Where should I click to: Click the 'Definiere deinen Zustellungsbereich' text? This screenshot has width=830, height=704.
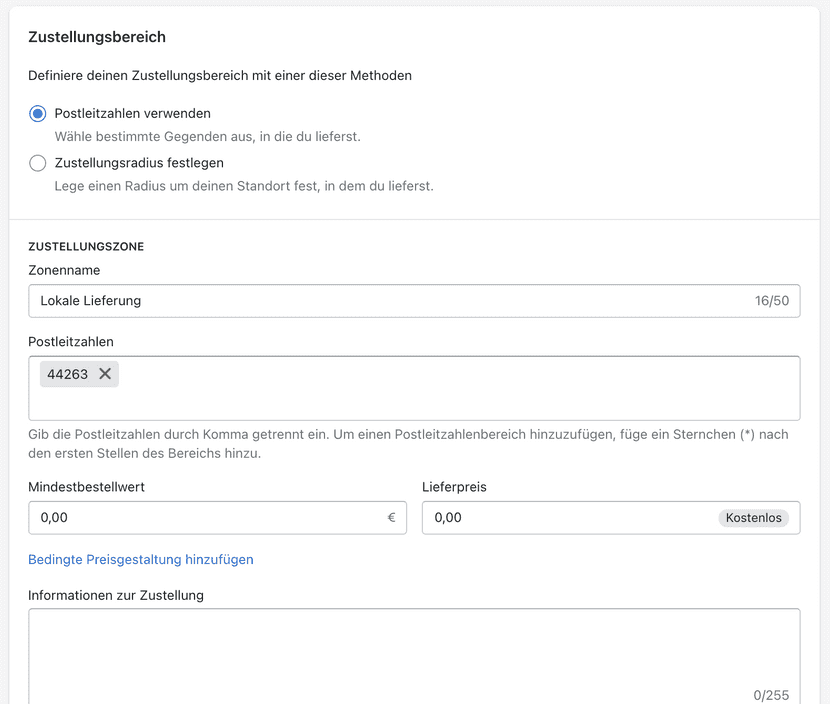(x=220, y=76)
